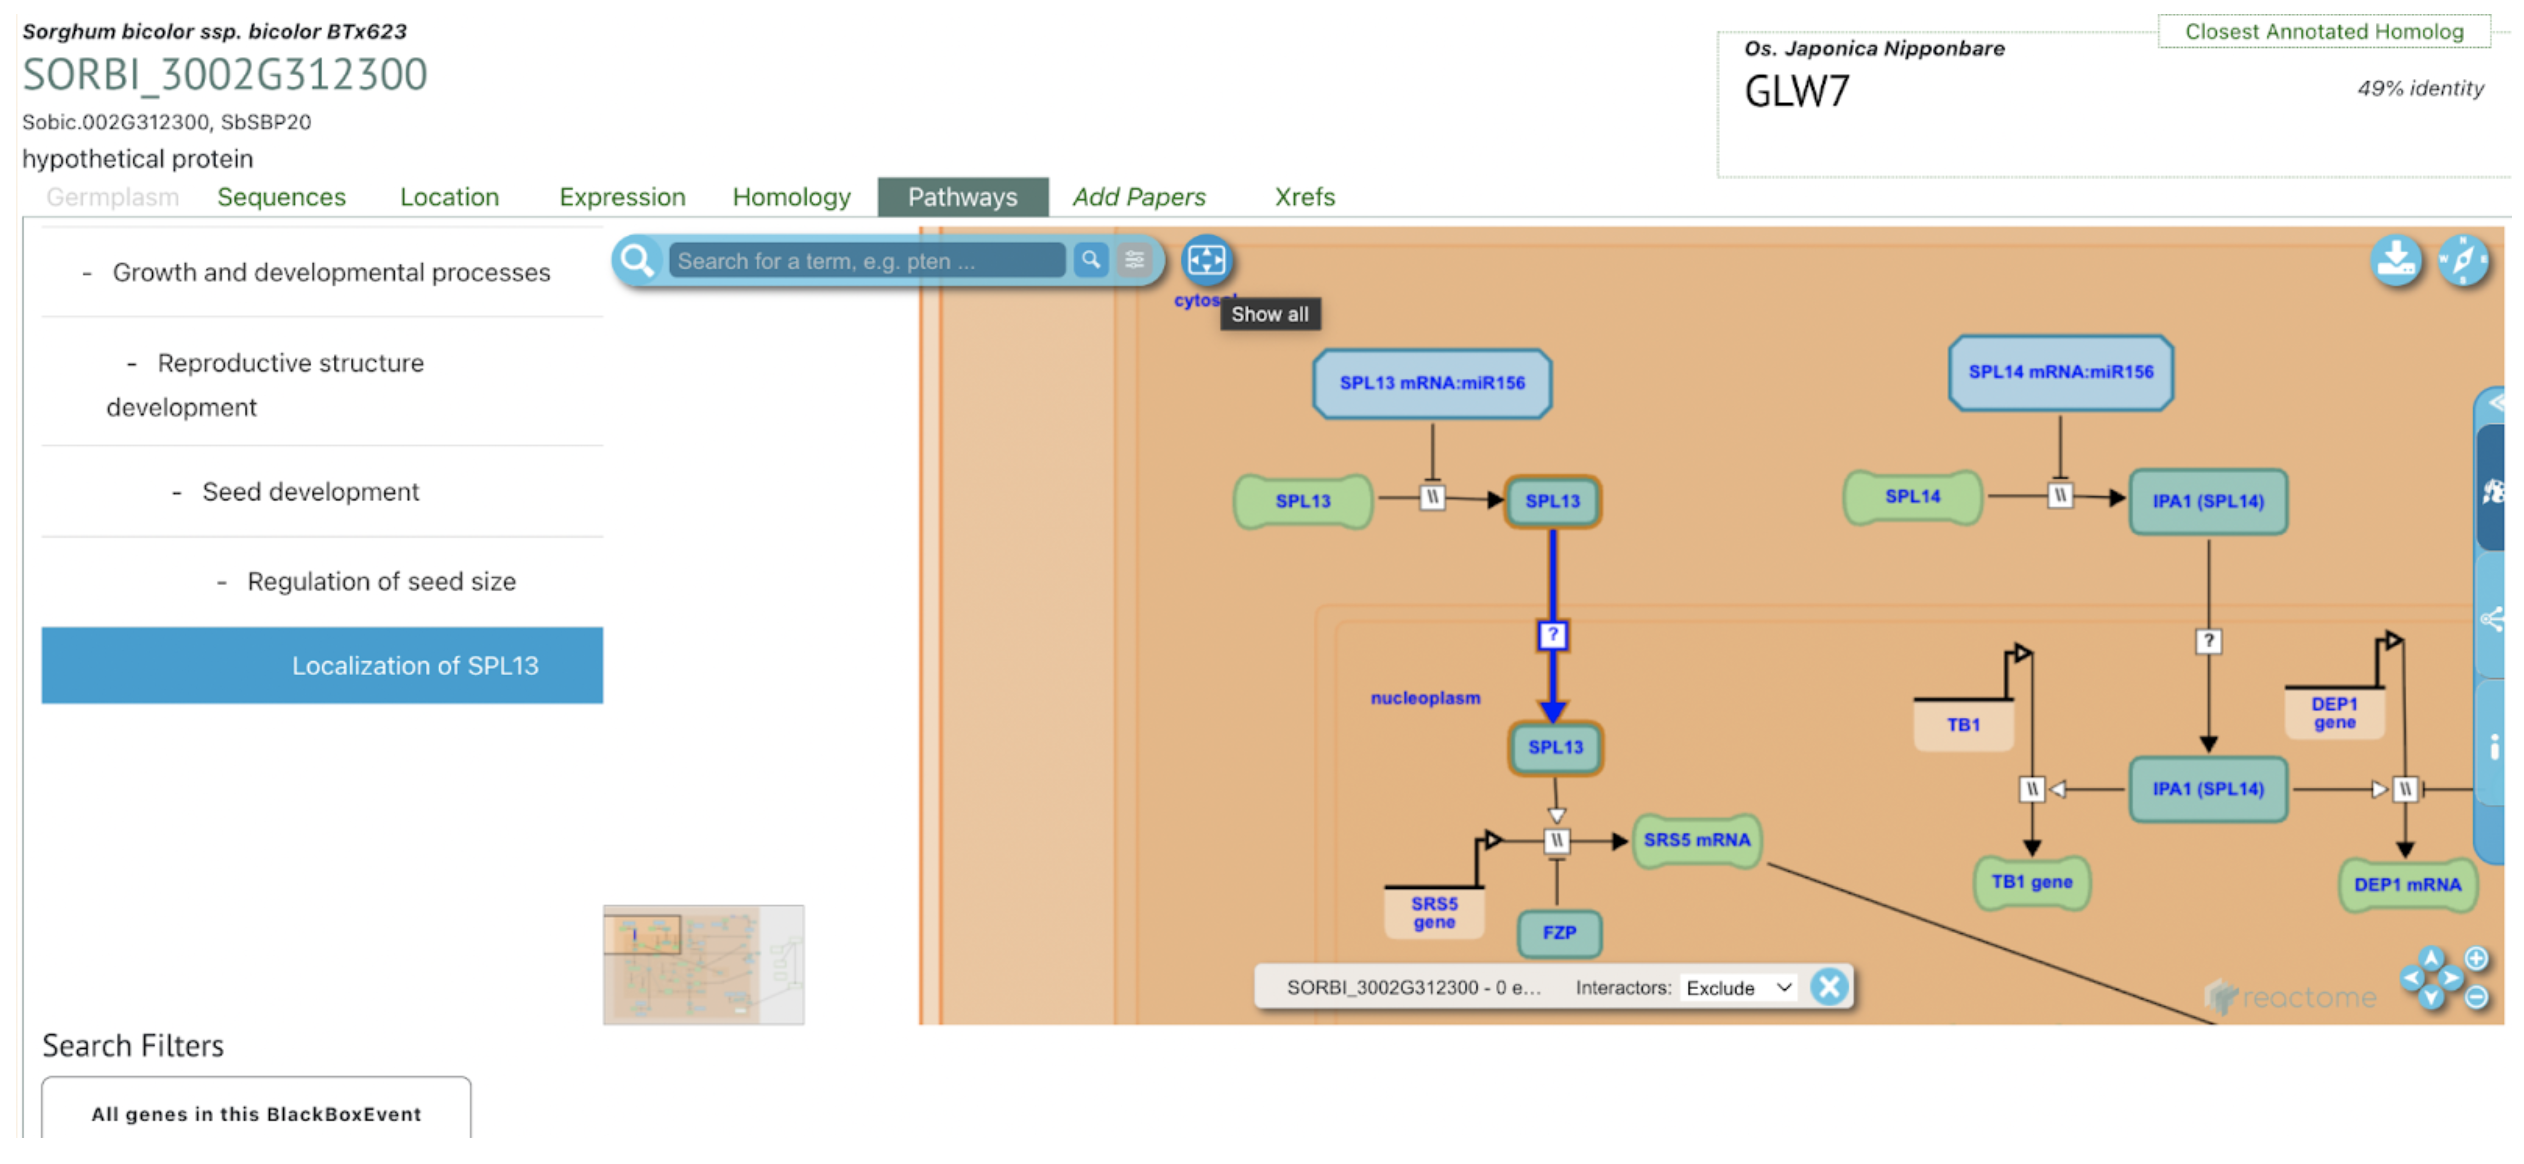This screenshot has height=1164, width=2524.
Task: Click the SORBI_3002G312300 gene title
Action: point(225,75)
